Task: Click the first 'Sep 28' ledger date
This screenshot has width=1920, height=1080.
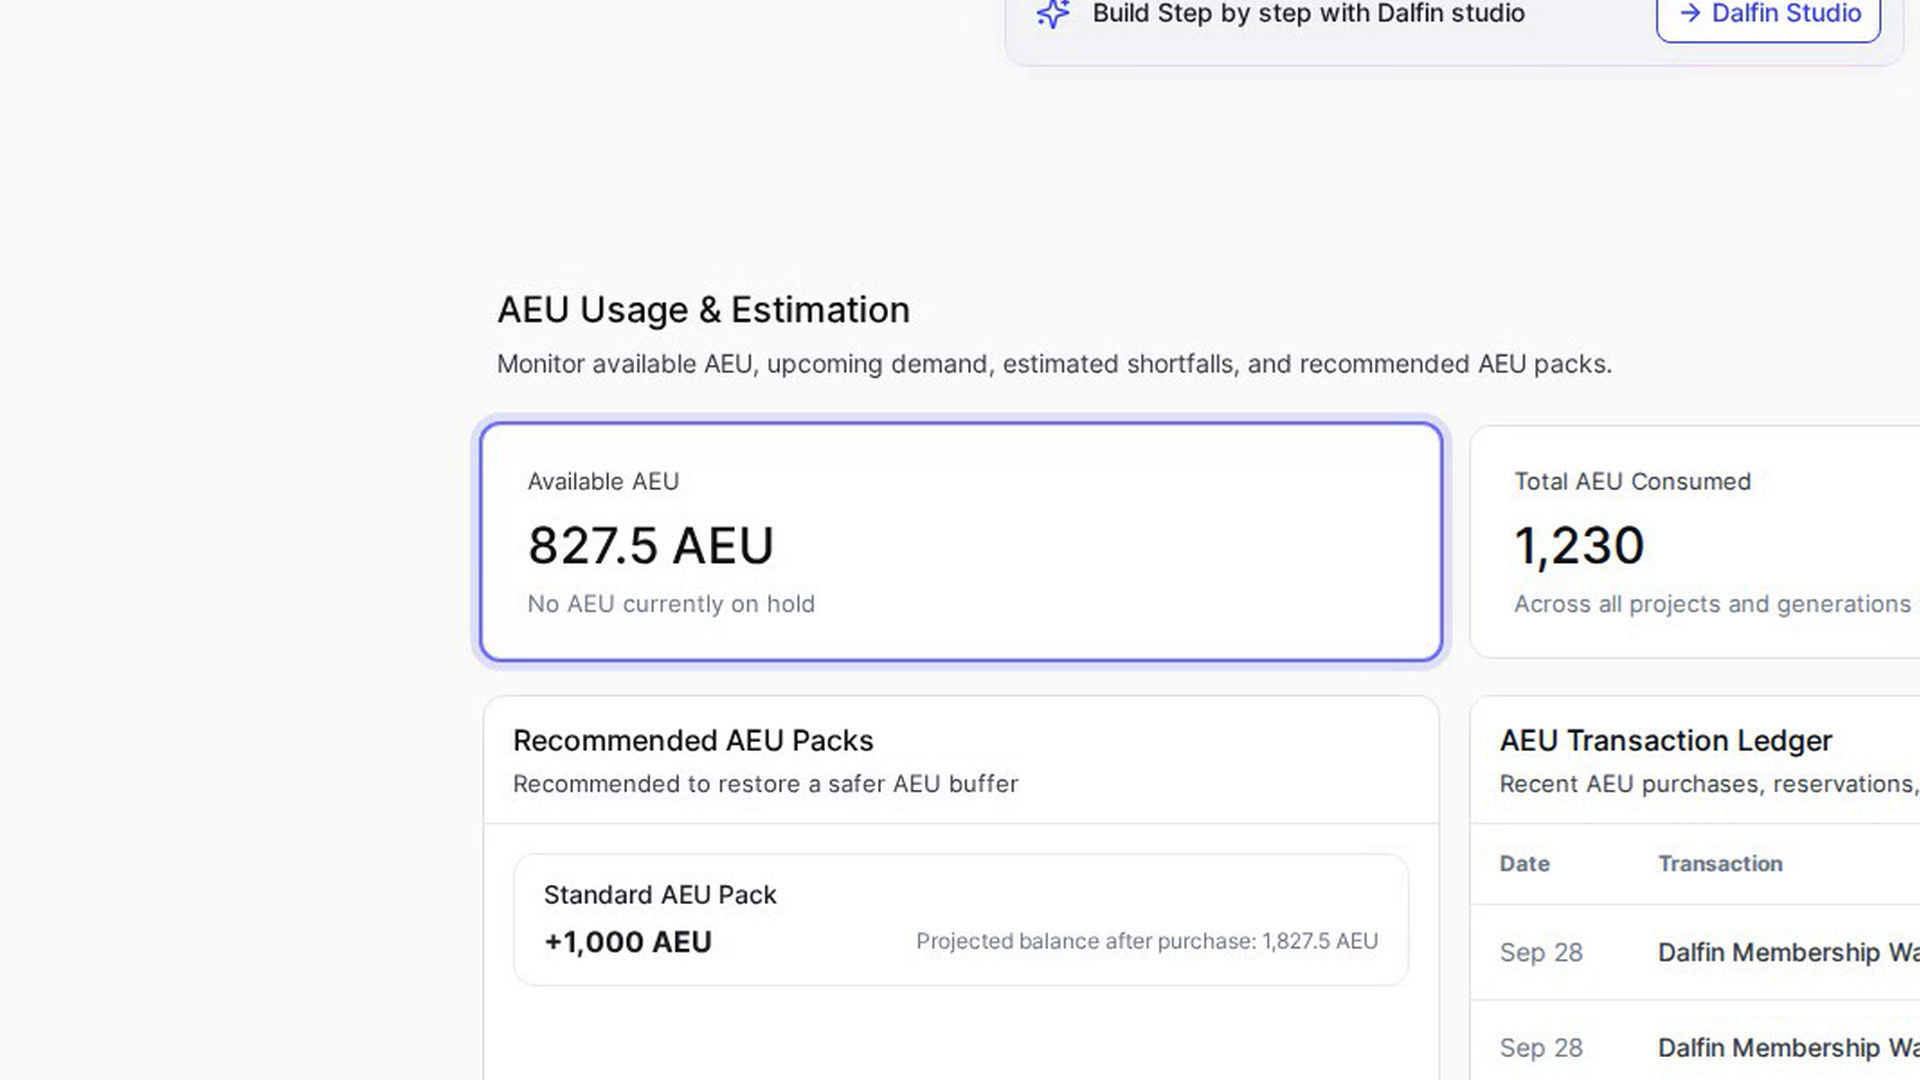Action: pos(1541,953)
